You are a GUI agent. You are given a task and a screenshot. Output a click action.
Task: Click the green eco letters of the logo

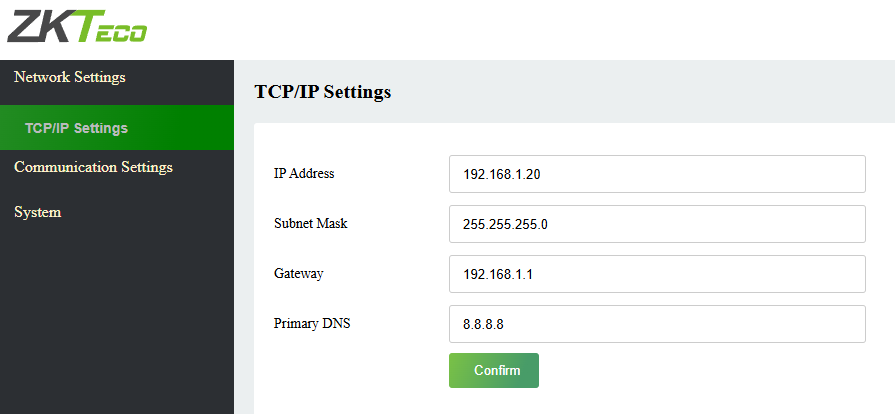(118, 30)
